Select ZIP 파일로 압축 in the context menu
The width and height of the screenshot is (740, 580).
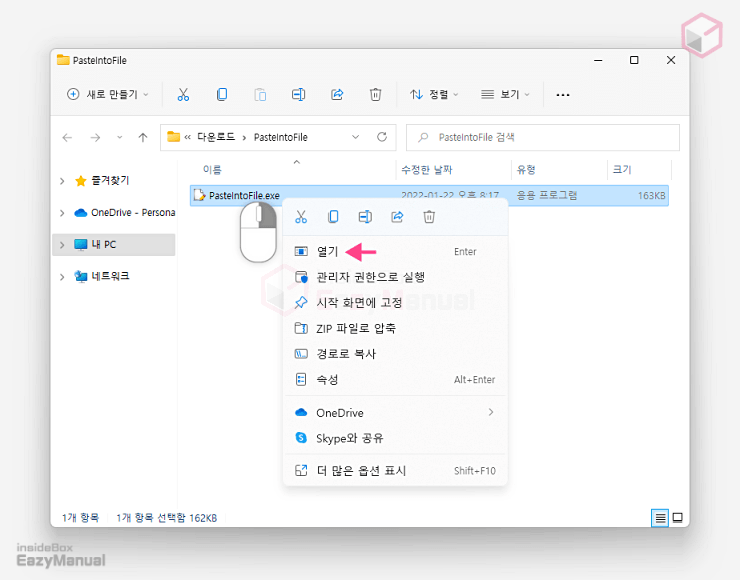tap(395, 328)
